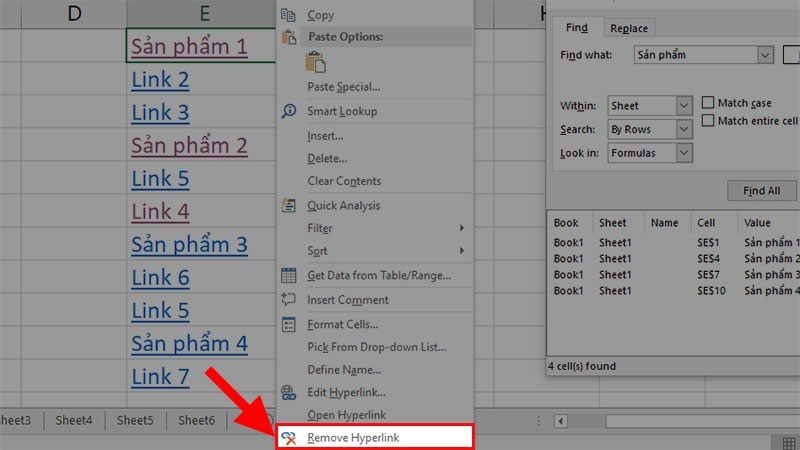Select result row with cell $E$1
The width and height of the screenshot is (800, 450).
click(673, 242)
